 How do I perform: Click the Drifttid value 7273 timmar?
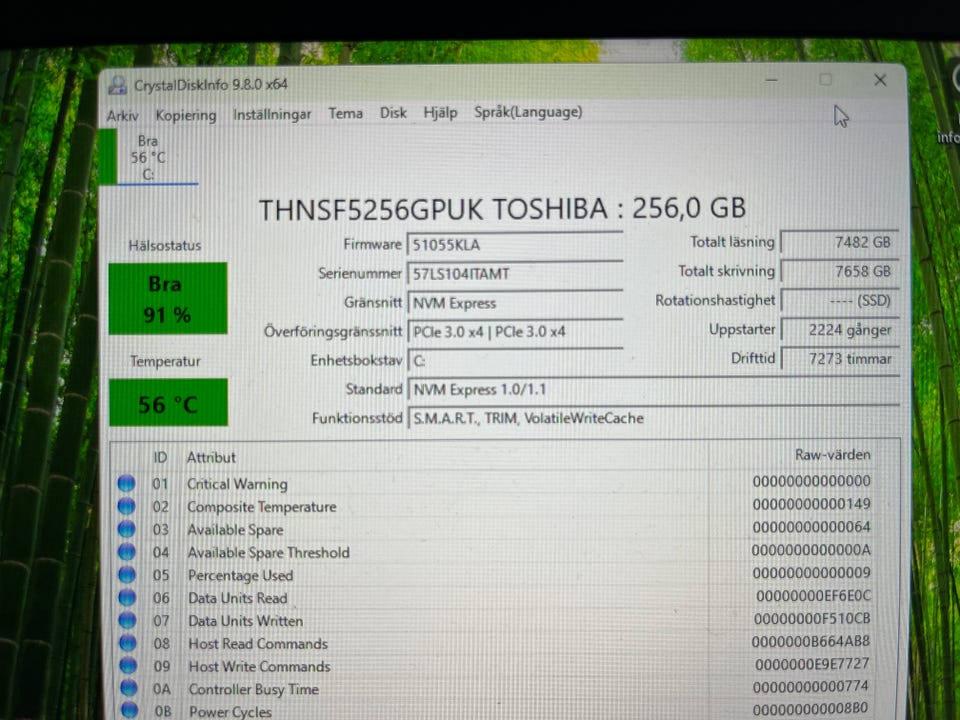coord(839,359)
